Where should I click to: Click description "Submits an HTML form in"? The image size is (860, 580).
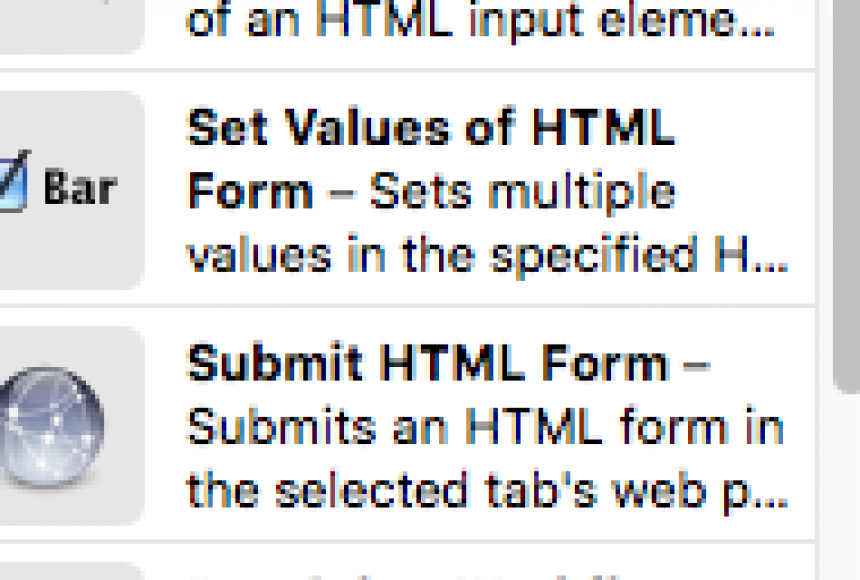[486, 427]
